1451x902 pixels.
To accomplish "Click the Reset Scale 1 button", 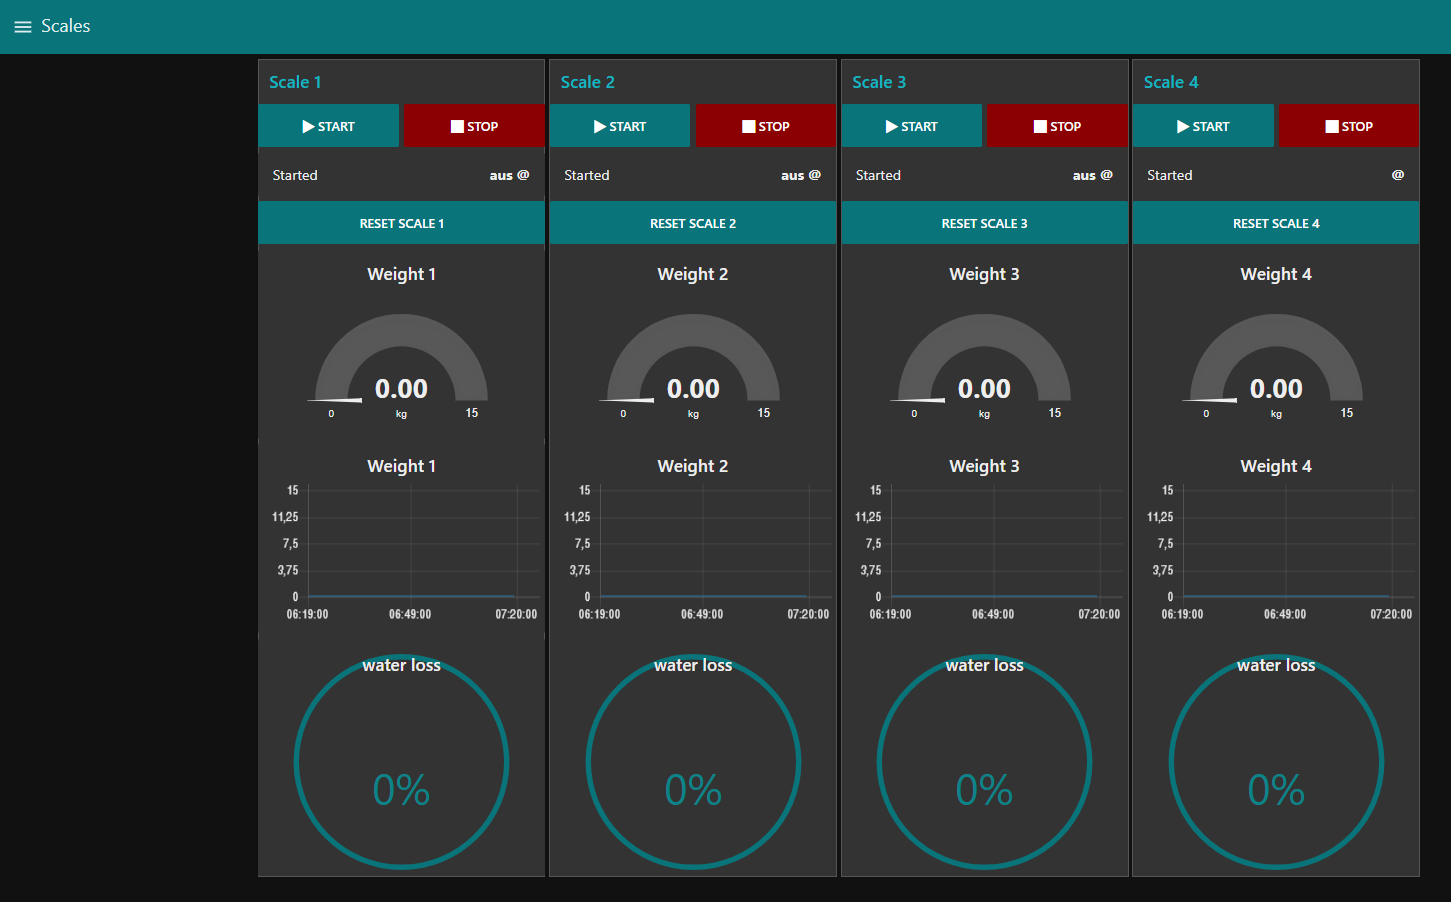I will click(x=402, y=223).
